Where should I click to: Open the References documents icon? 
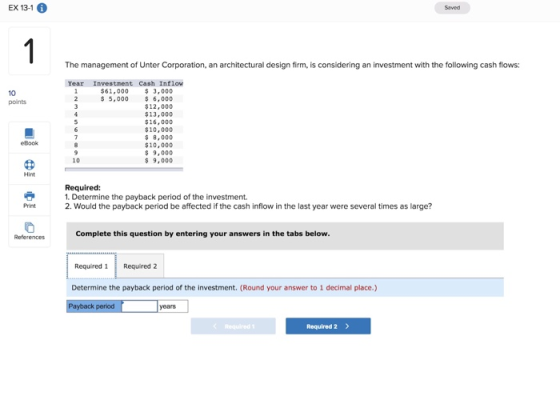coord(29,227)
